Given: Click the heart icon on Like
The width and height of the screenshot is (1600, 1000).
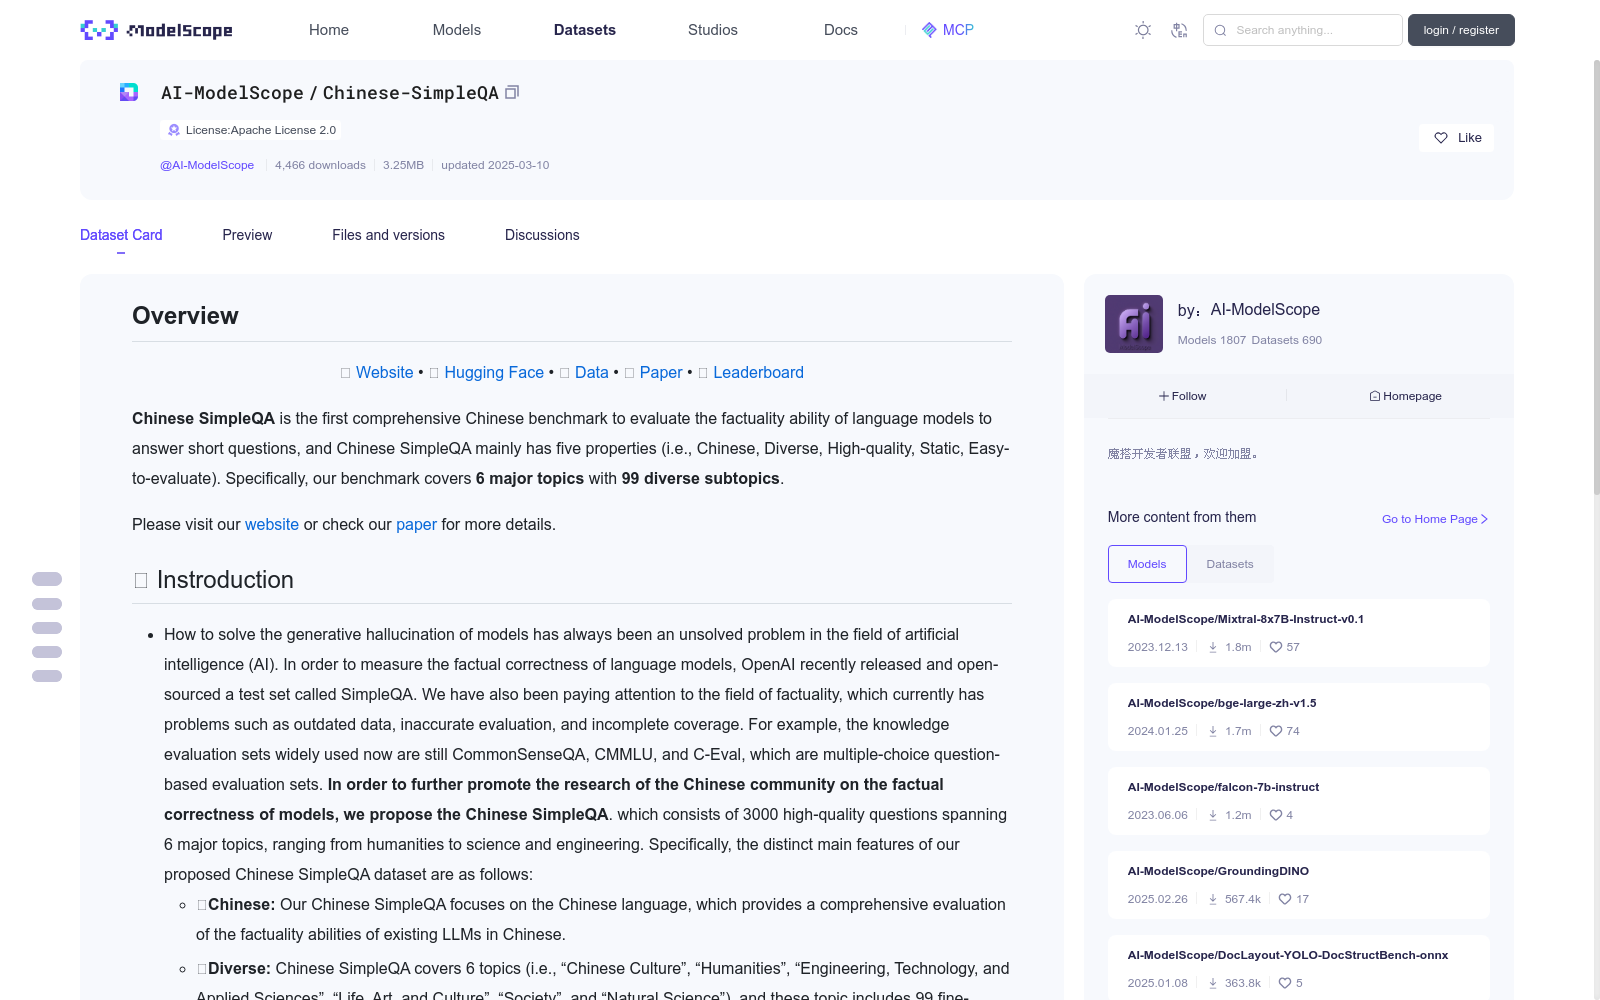Looking at the screenshot, I should (x=1441, y=138).
